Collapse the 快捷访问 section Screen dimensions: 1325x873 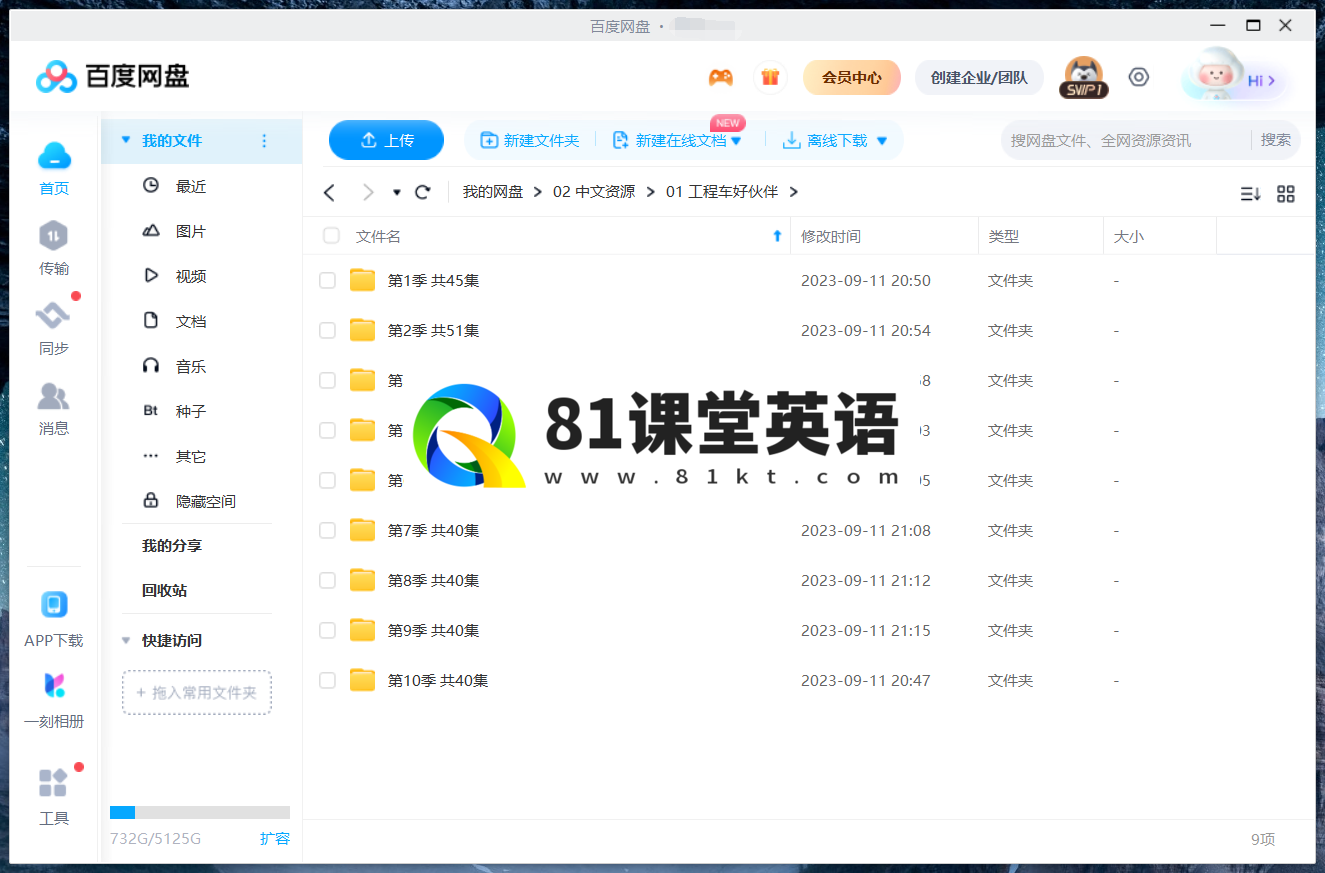[x=126, y=640]
